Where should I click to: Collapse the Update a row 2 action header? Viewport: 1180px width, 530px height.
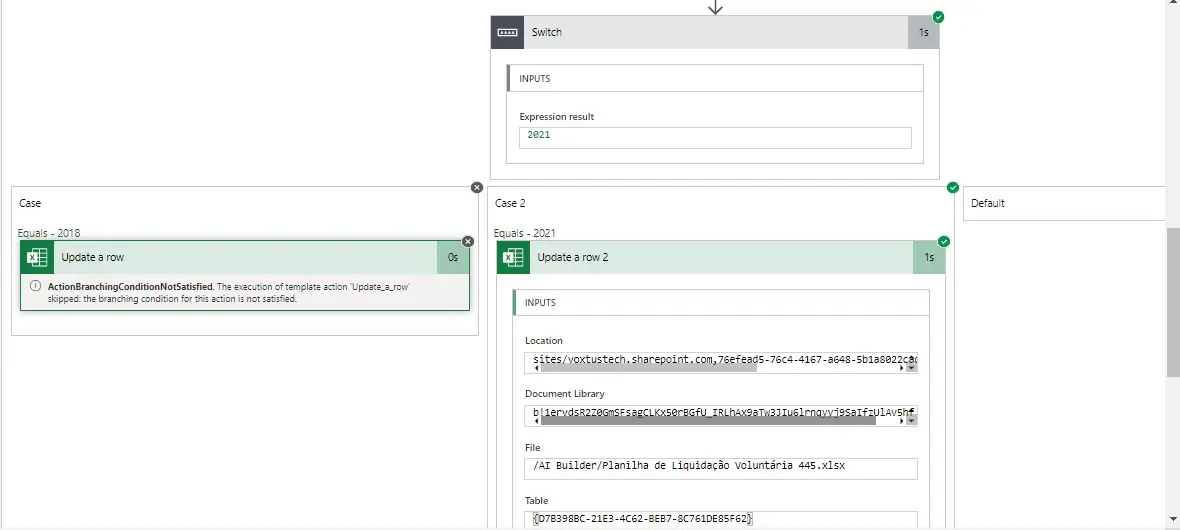point(720,258)
